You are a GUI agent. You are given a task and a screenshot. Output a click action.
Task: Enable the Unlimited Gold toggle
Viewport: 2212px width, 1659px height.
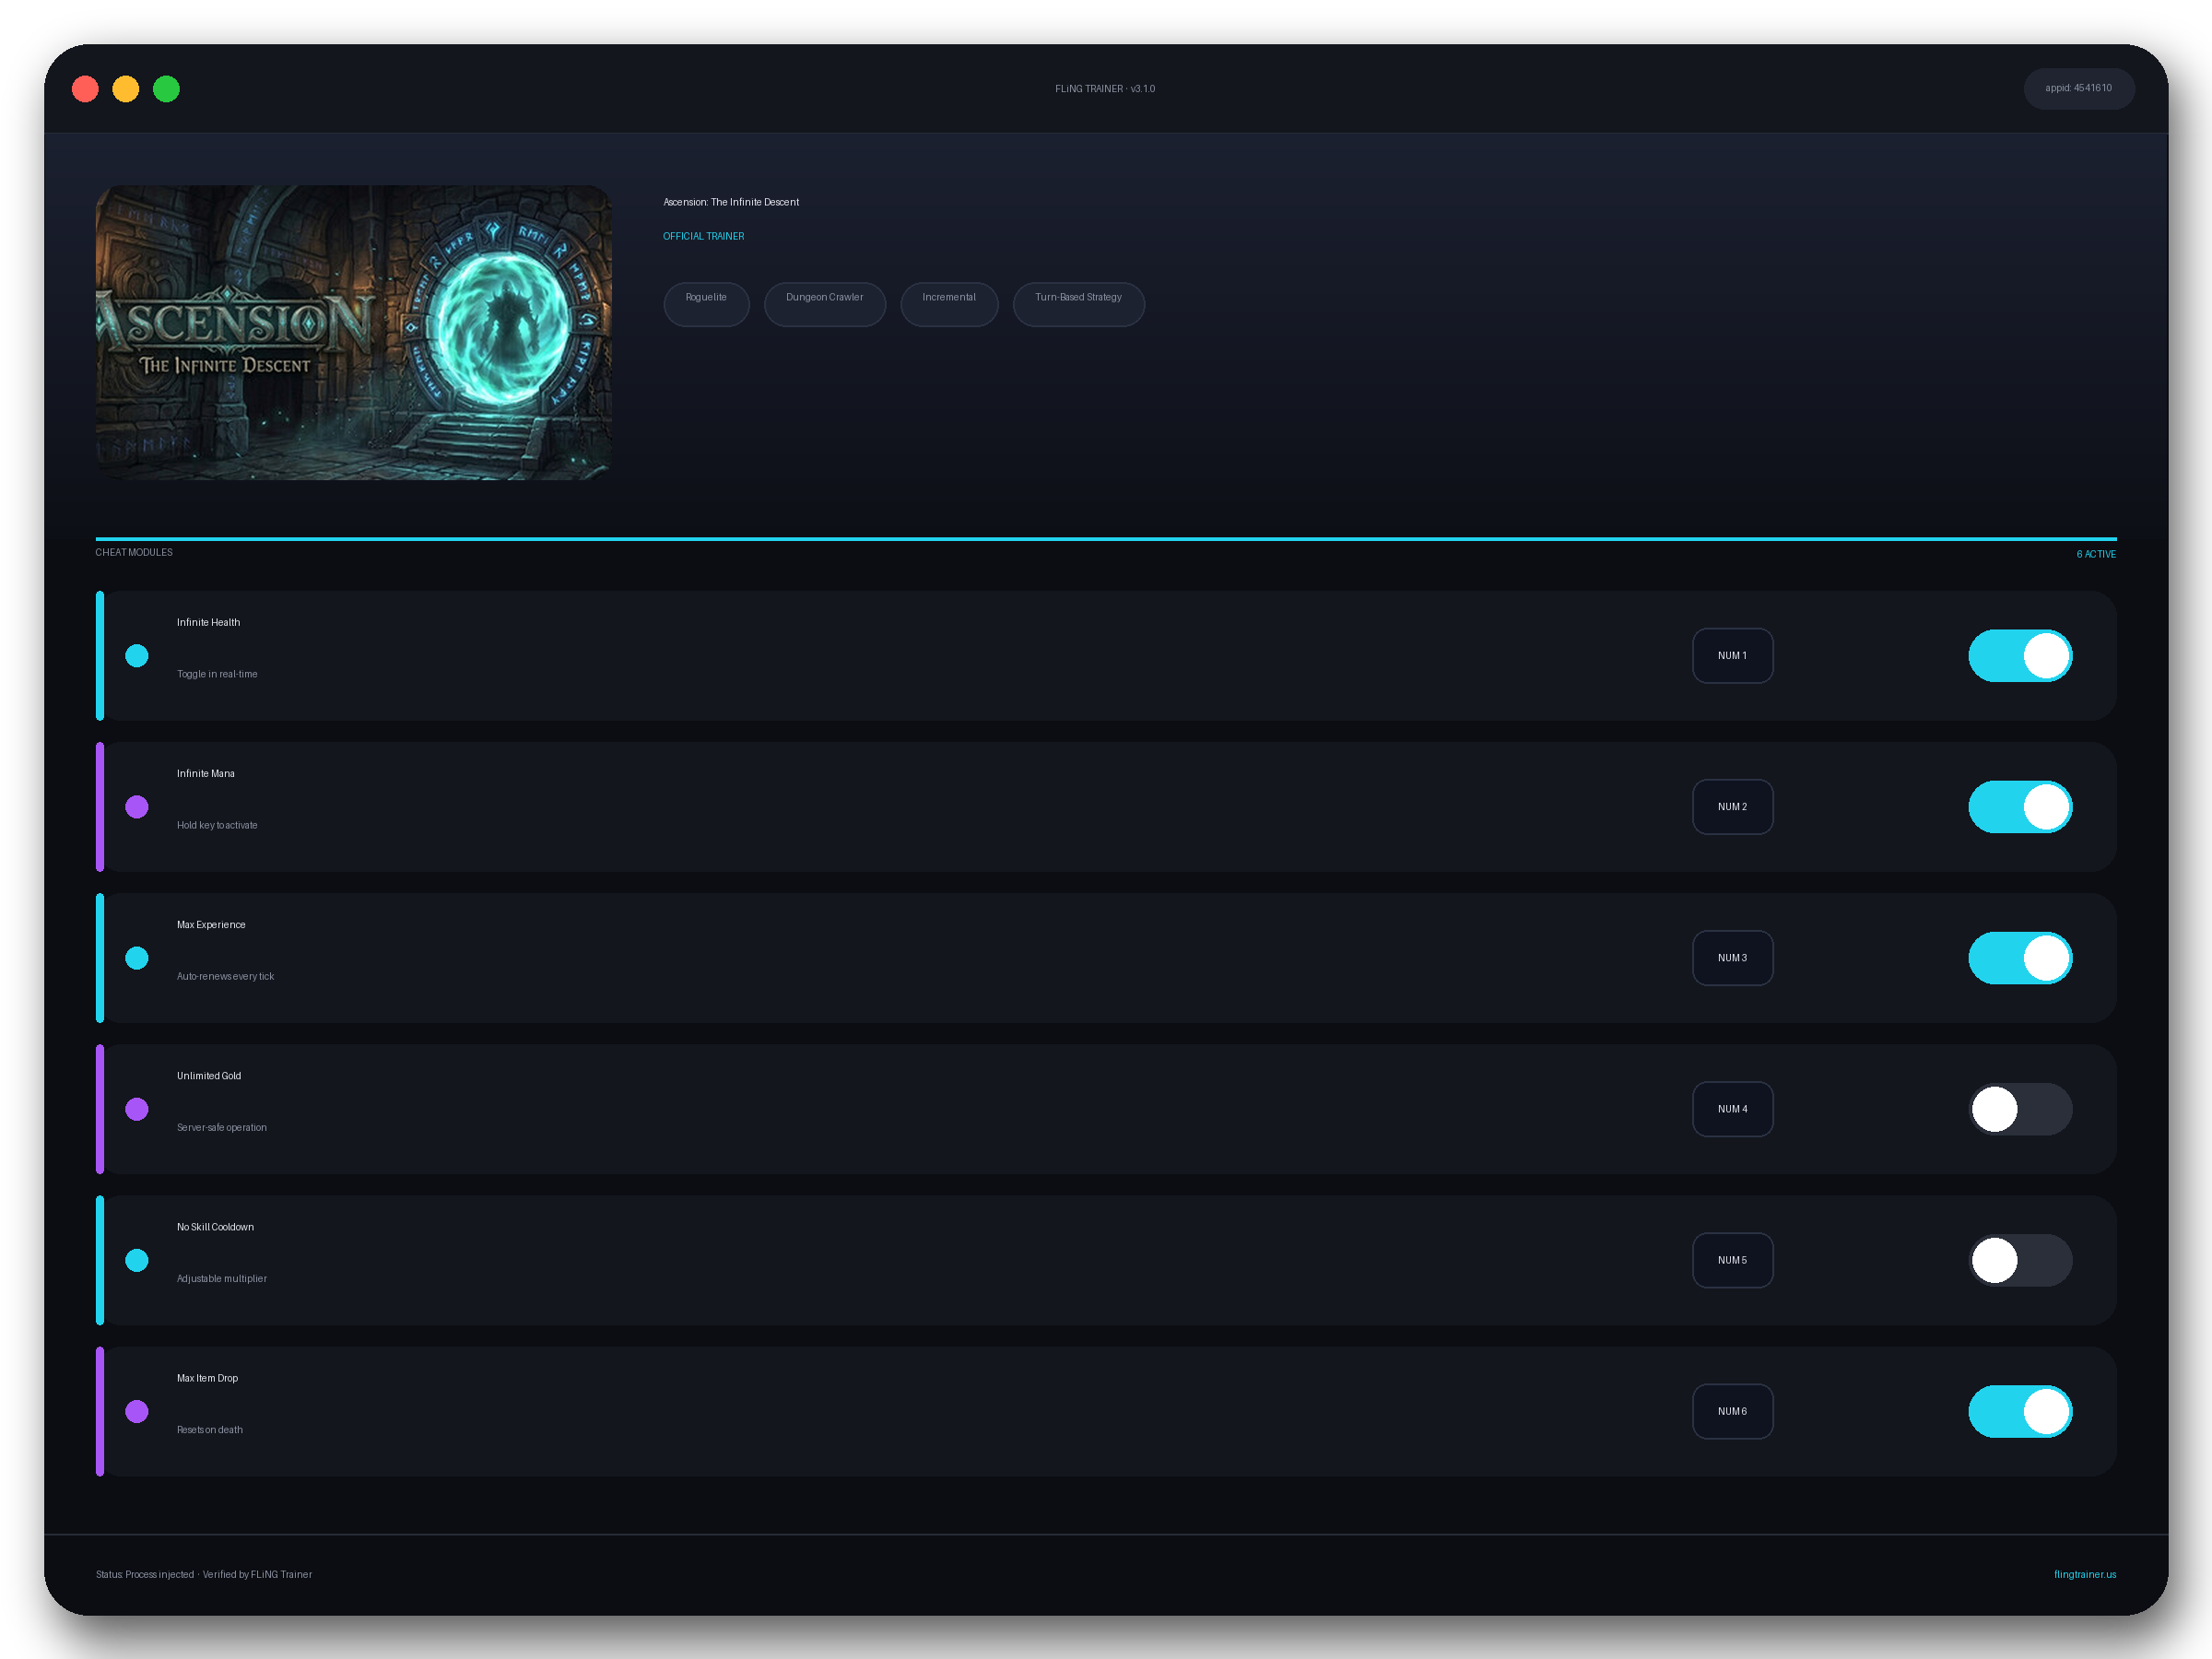[x=2020, y=1109]
